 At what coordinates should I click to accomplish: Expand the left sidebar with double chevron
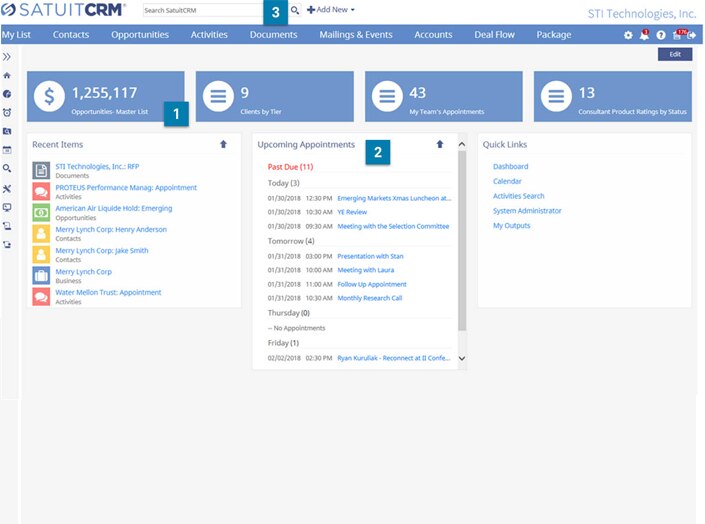7,57
